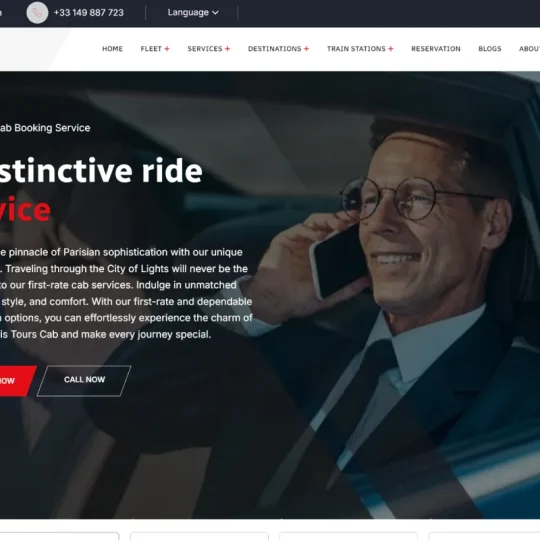Expand the plus icon beside DESTINATIONS
Screen dimensions: 540x540
(307, 49)
